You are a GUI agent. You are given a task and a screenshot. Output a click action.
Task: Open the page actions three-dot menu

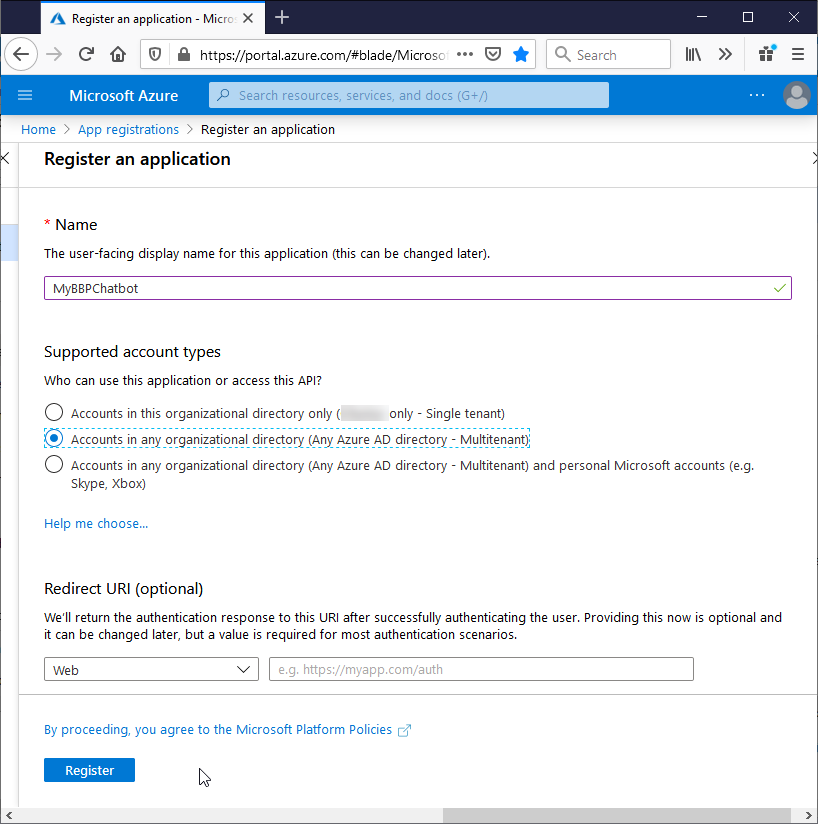pos(465,54)
